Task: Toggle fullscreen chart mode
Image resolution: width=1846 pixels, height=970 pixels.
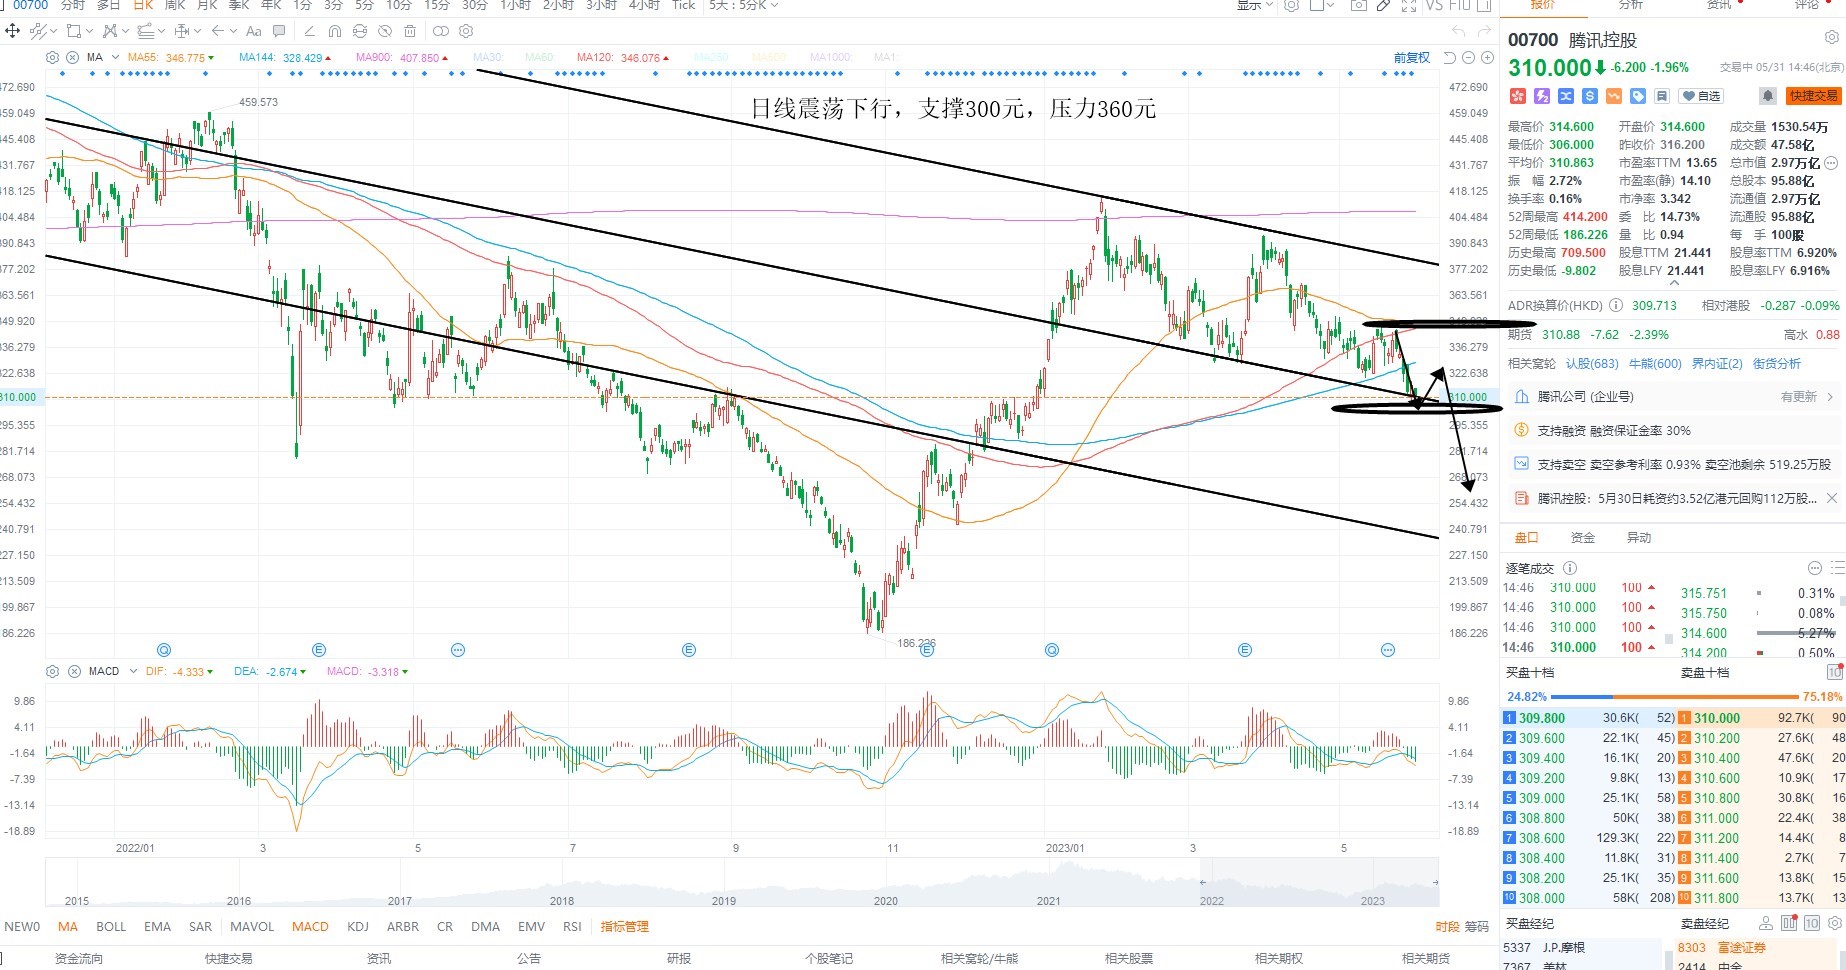Action: coord(1408,5)
